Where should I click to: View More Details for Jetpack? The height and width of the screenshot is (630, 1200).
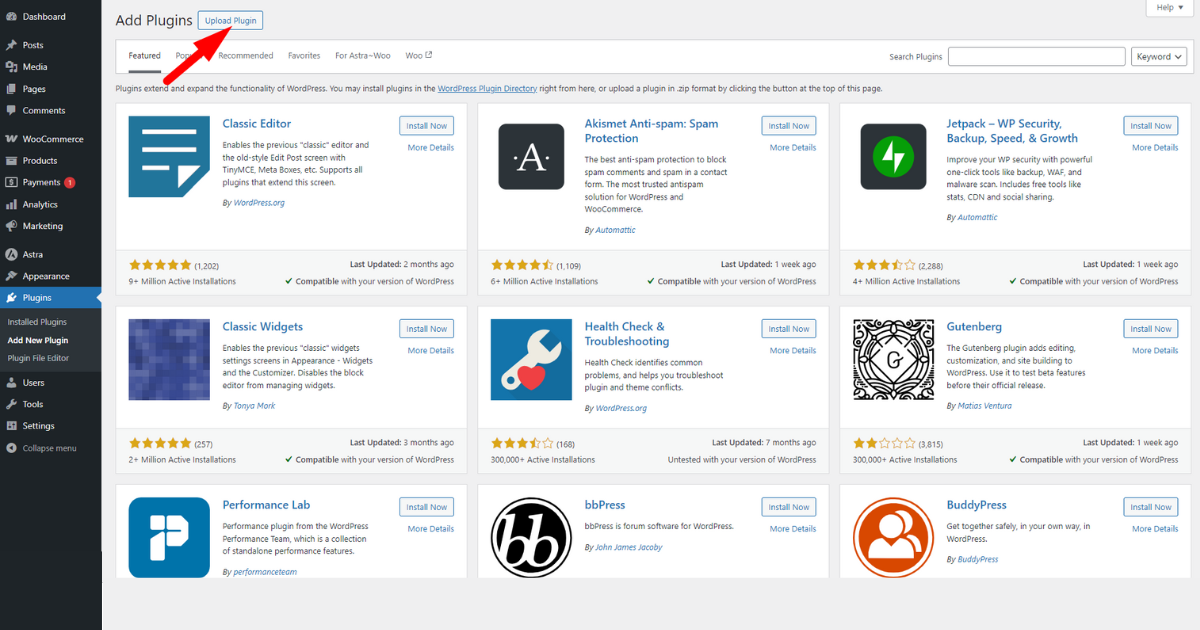(x=1155, y=148)
